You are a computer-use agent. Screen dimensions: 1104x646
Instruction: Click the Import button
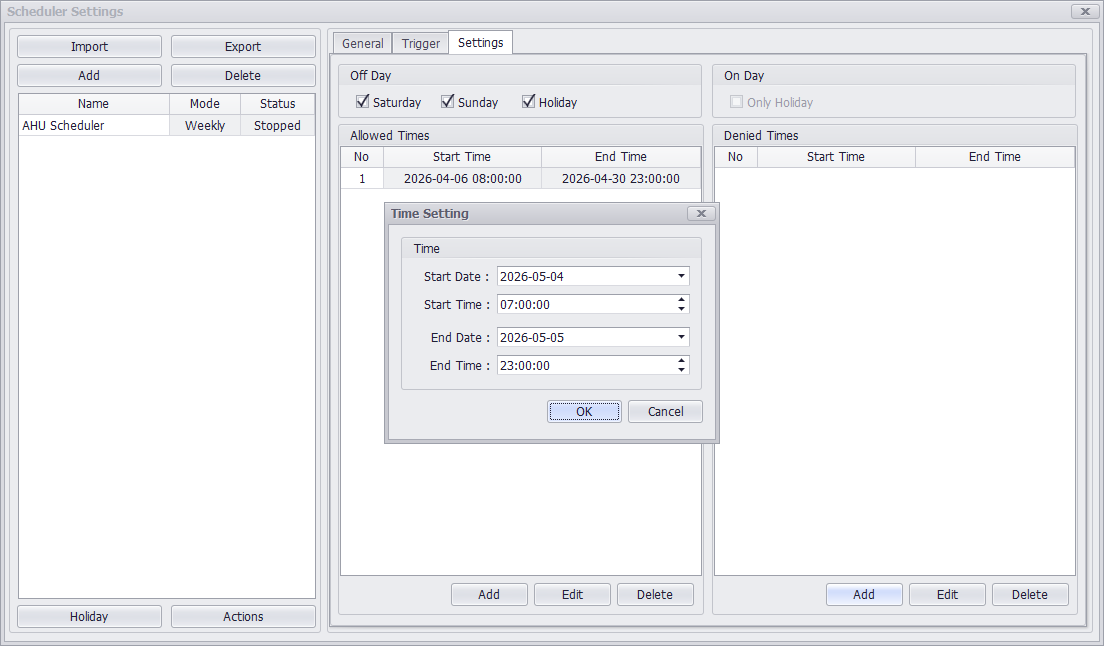[89, 47]
